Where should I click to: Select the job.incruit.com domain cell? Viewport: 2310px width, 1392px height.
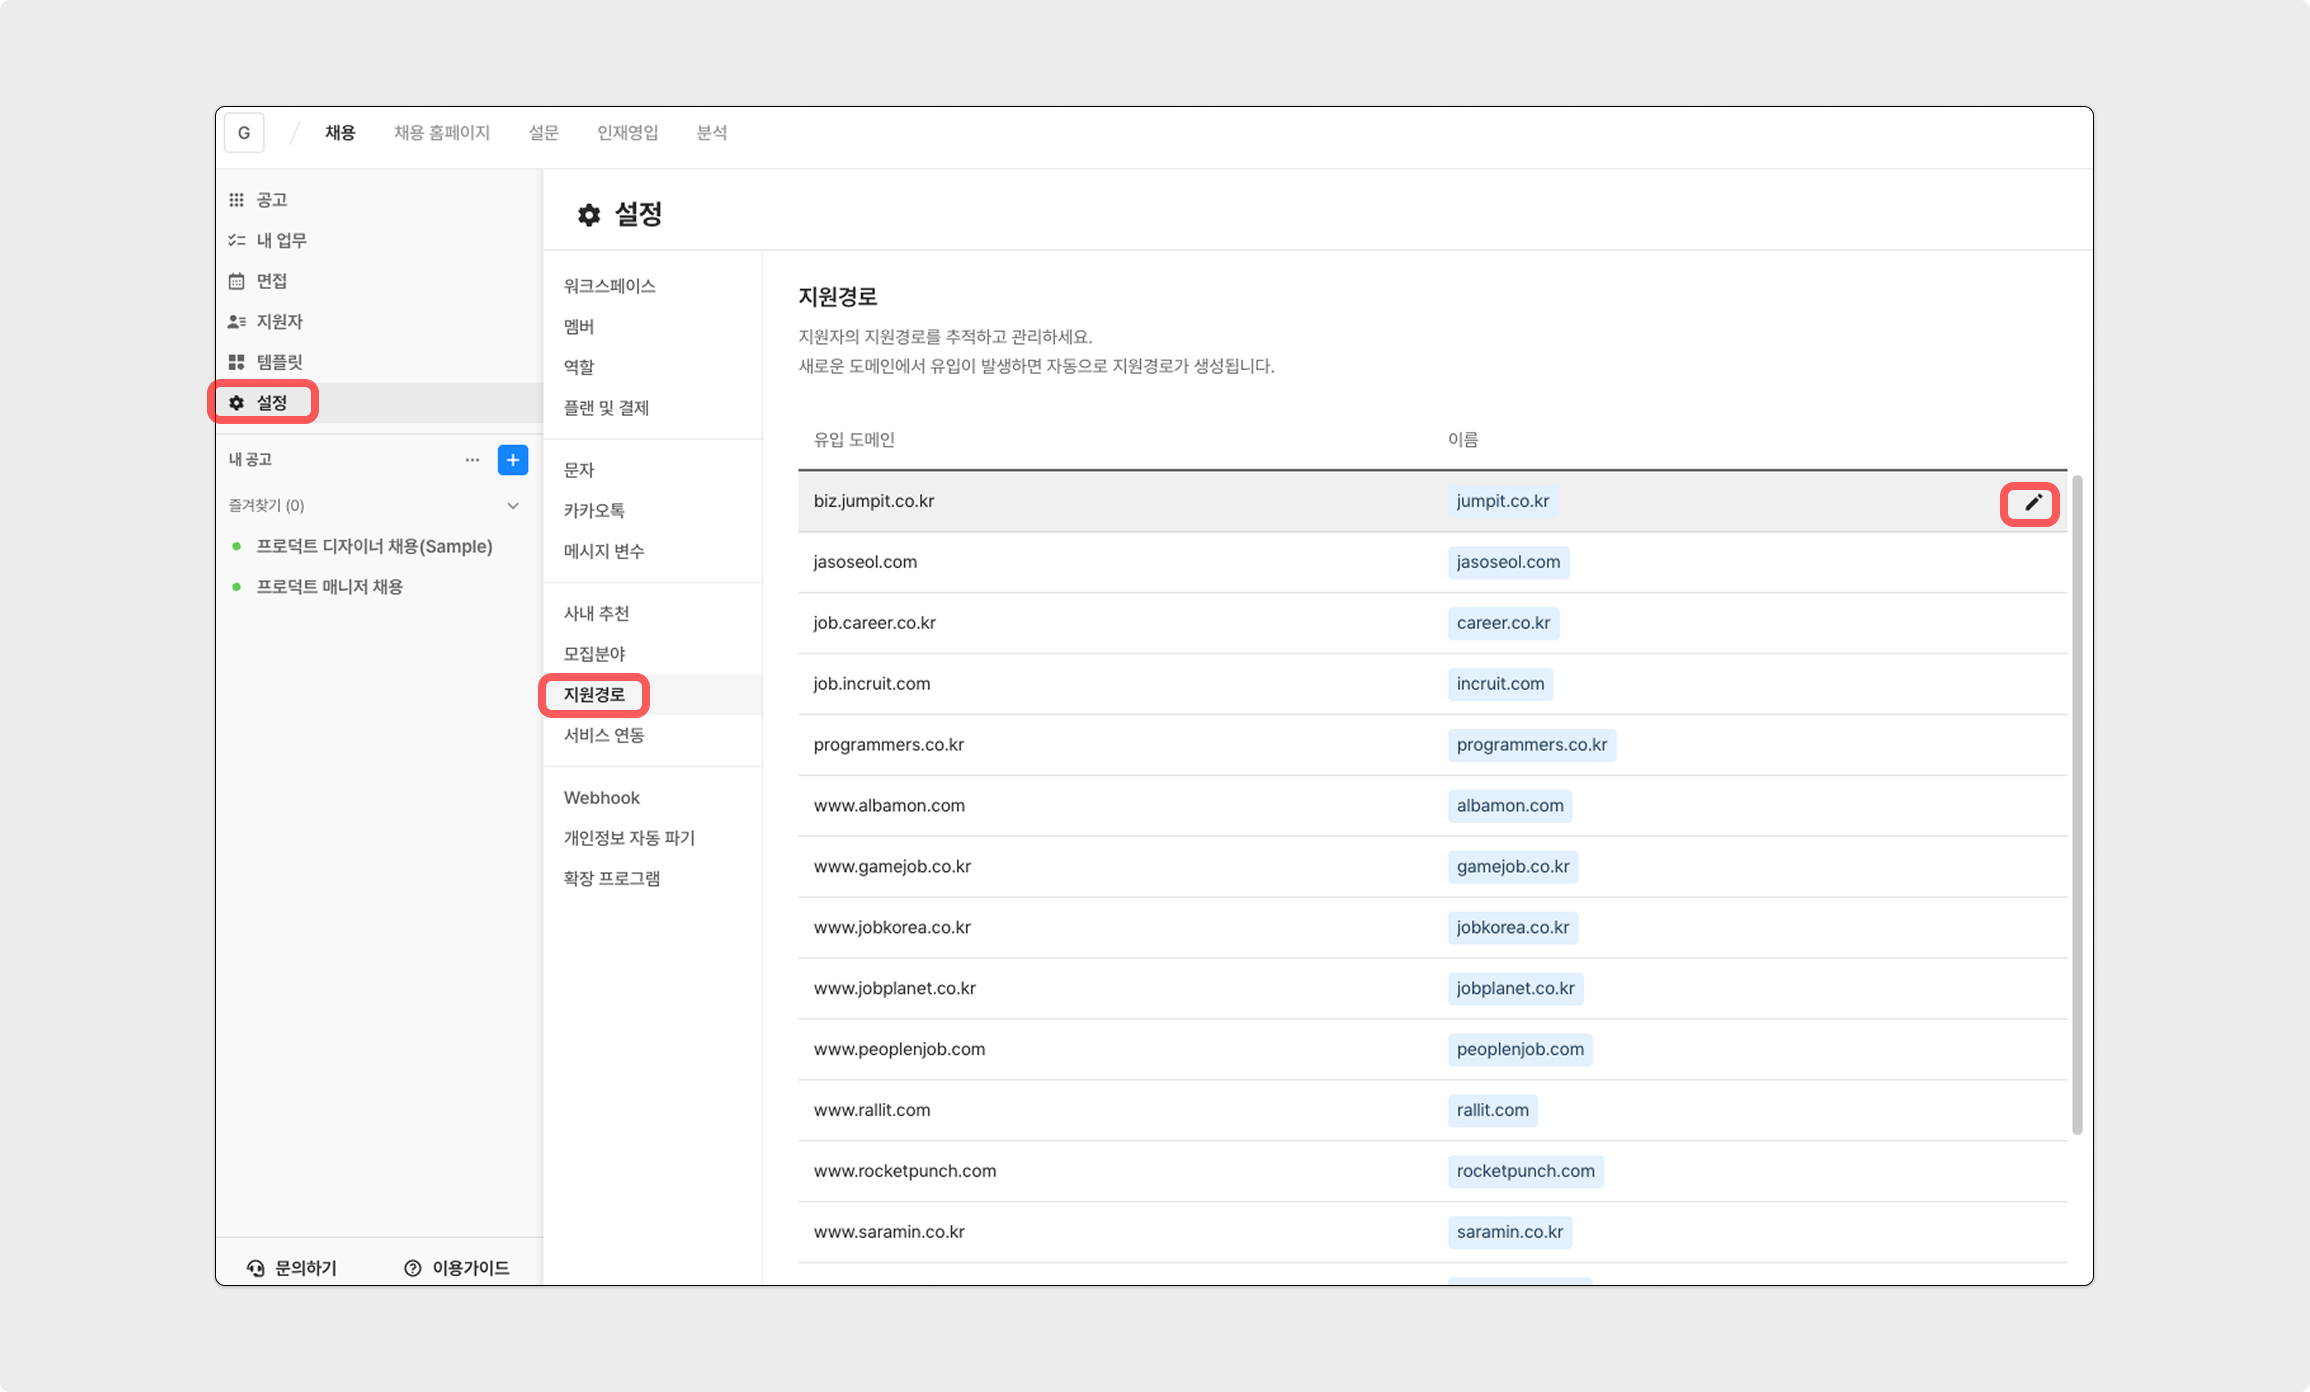(x=872, y=684)
